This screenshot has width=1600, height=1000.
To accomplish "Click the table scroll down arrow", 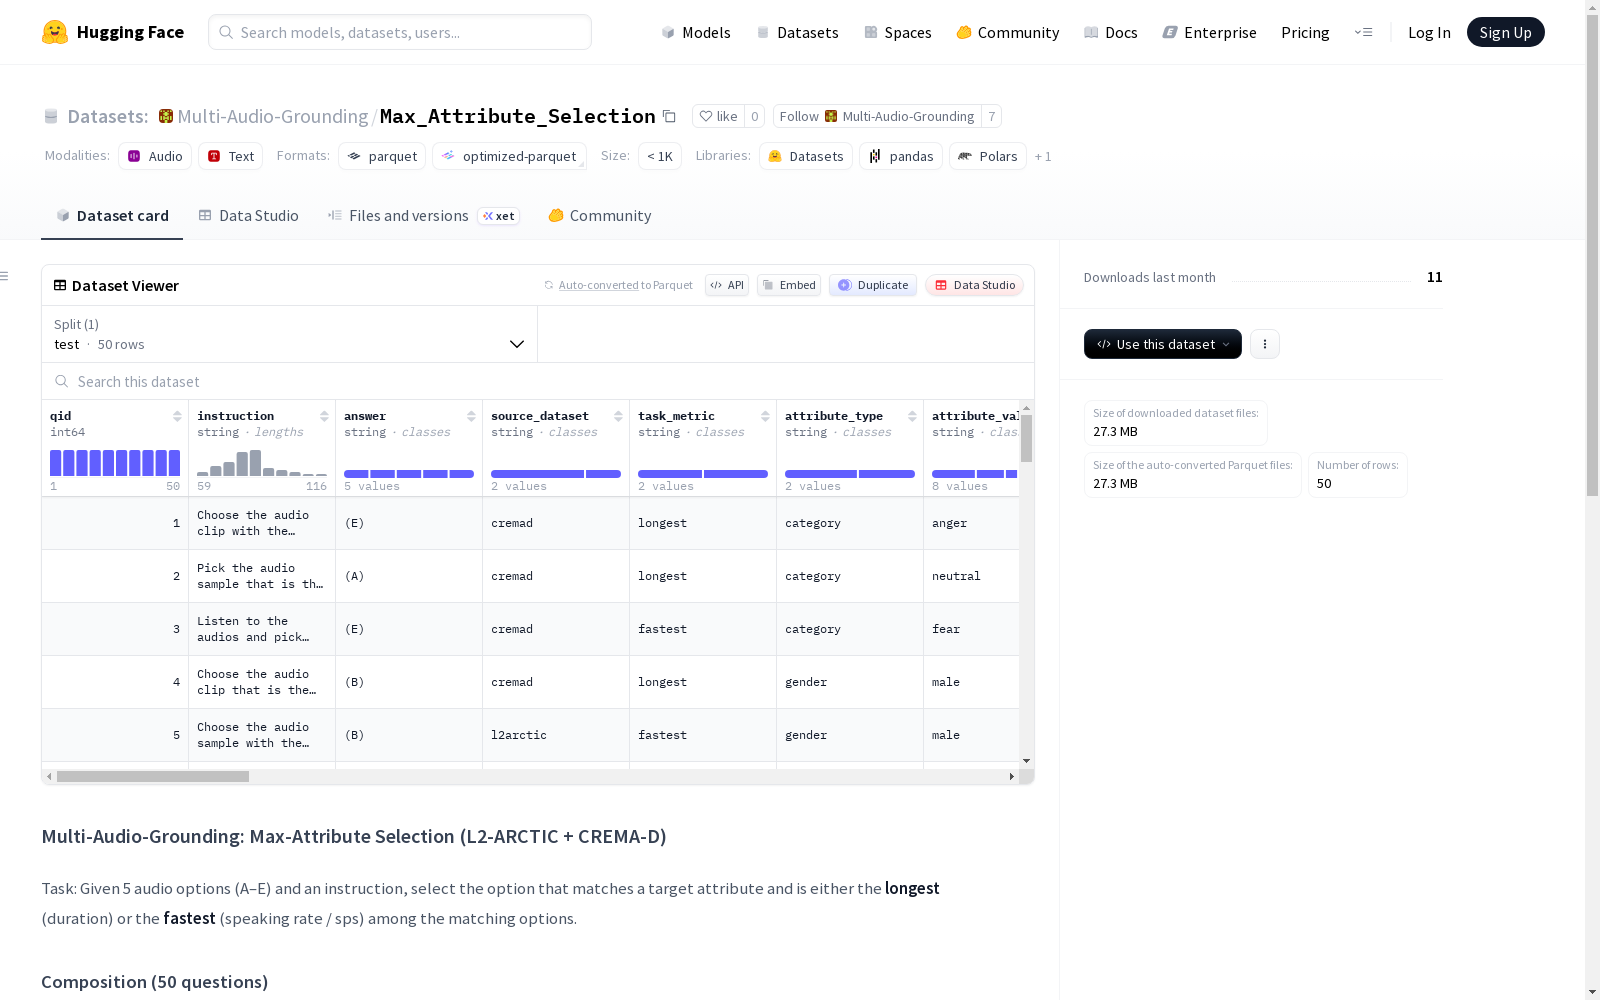I will point(1026,762).
